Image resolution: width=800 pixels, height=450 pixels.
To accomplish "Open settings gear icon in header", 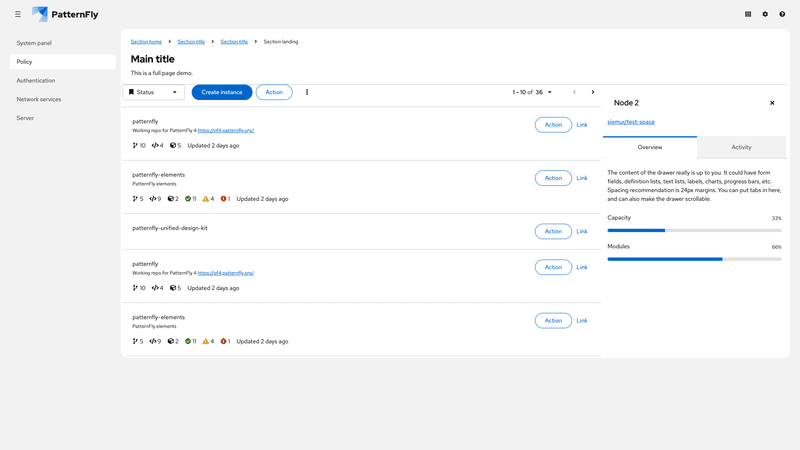I will click(x=765, y=14).
